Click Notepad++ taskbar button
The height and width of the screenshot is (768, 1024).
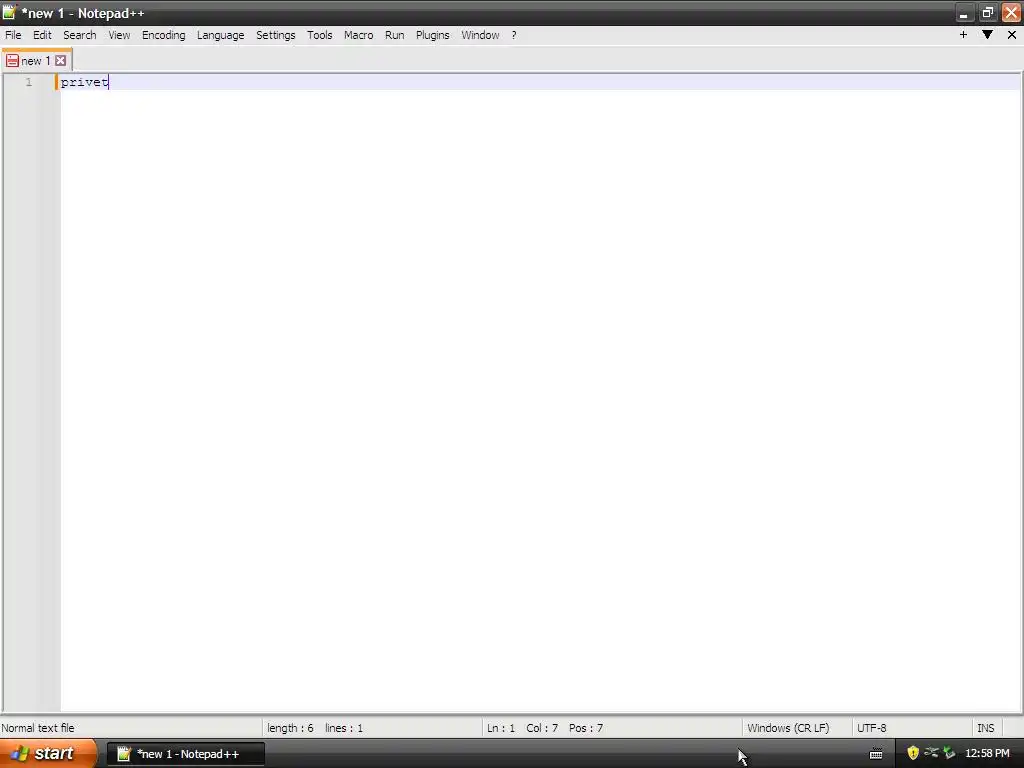click(x=186, y=754)
